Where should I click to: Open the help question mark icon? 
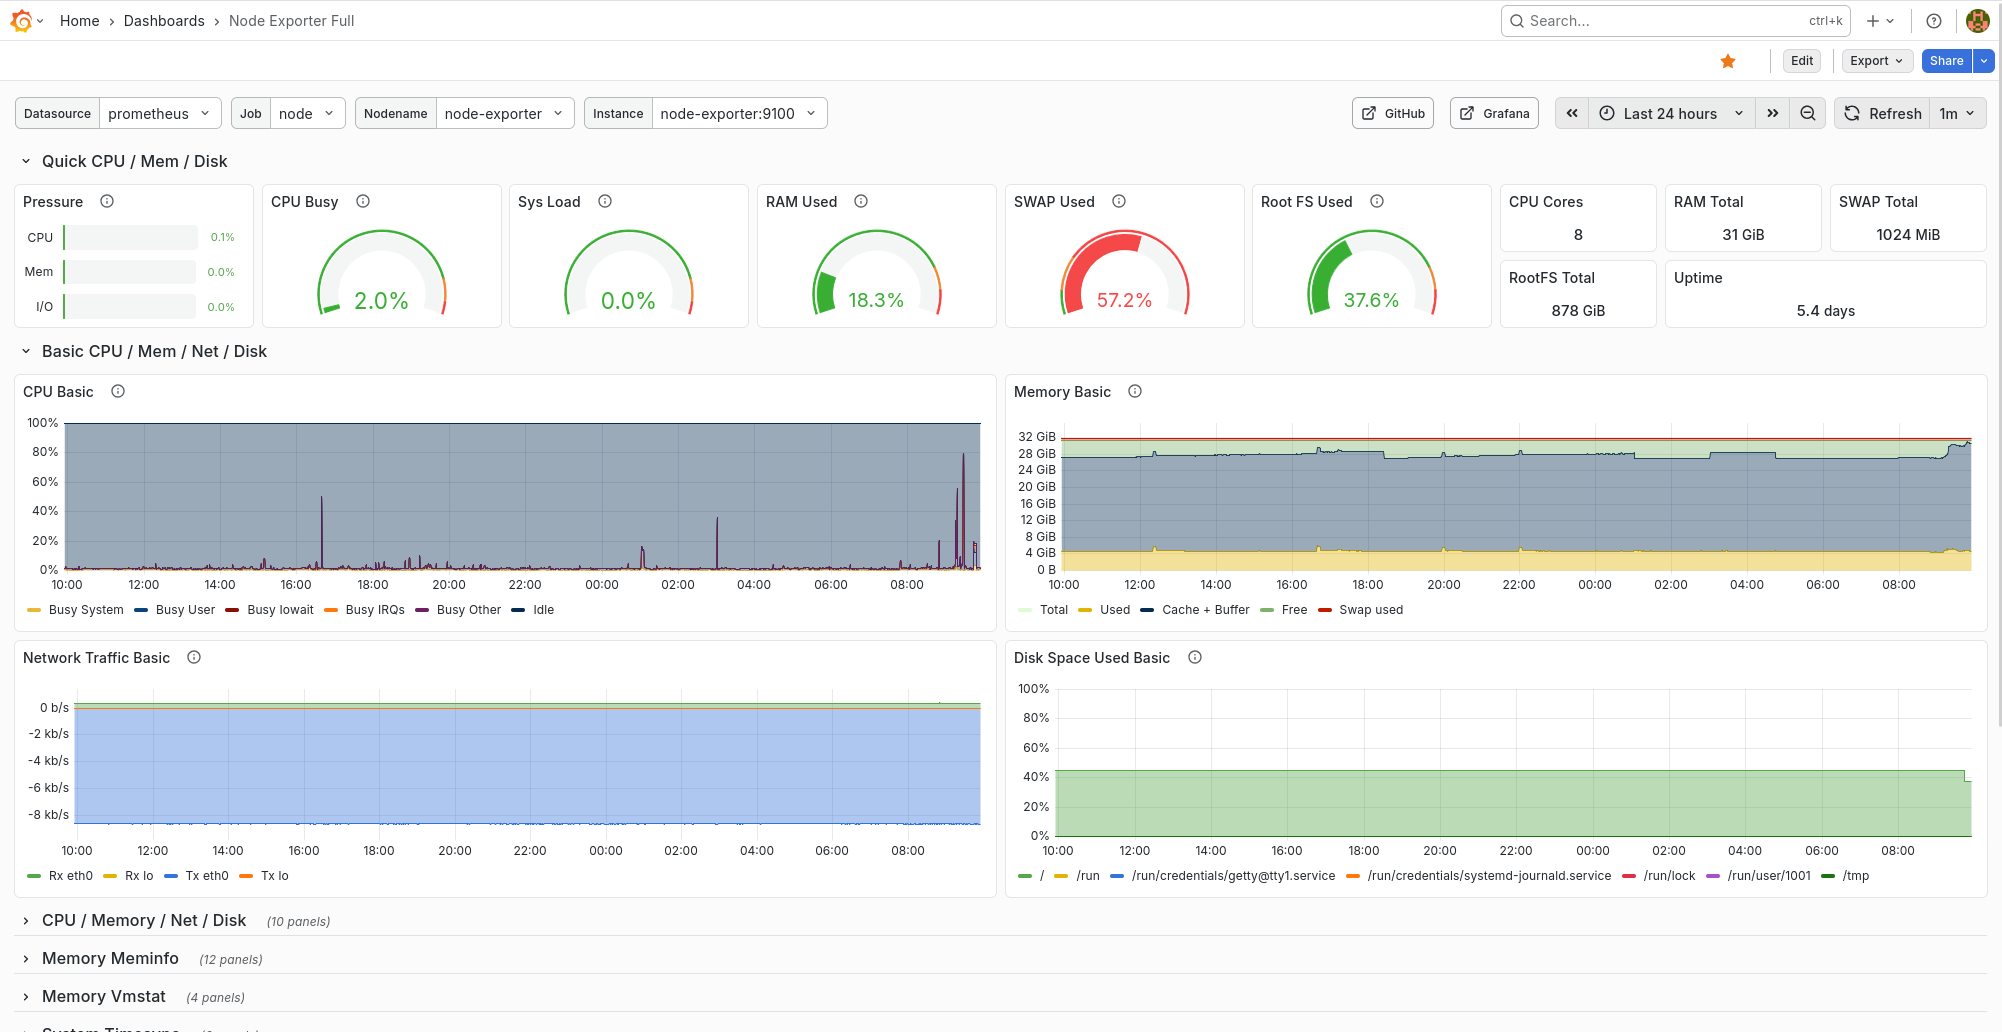coord(1933,21)
